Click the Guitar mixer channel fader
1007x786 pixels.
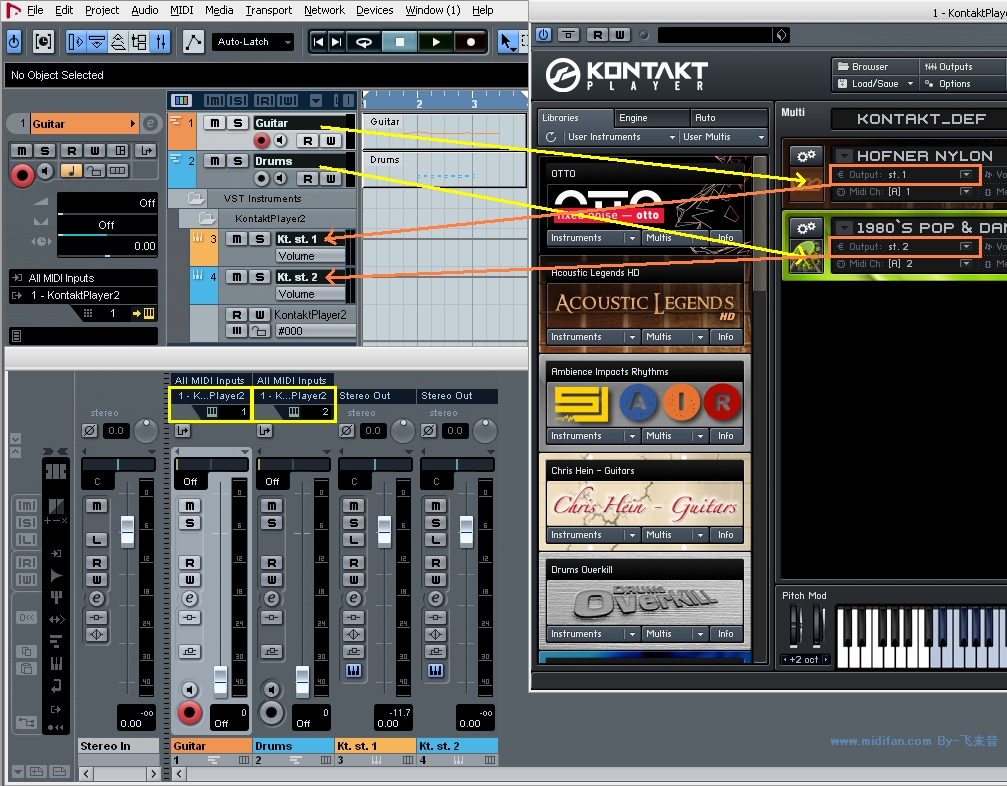coord(220,681)
